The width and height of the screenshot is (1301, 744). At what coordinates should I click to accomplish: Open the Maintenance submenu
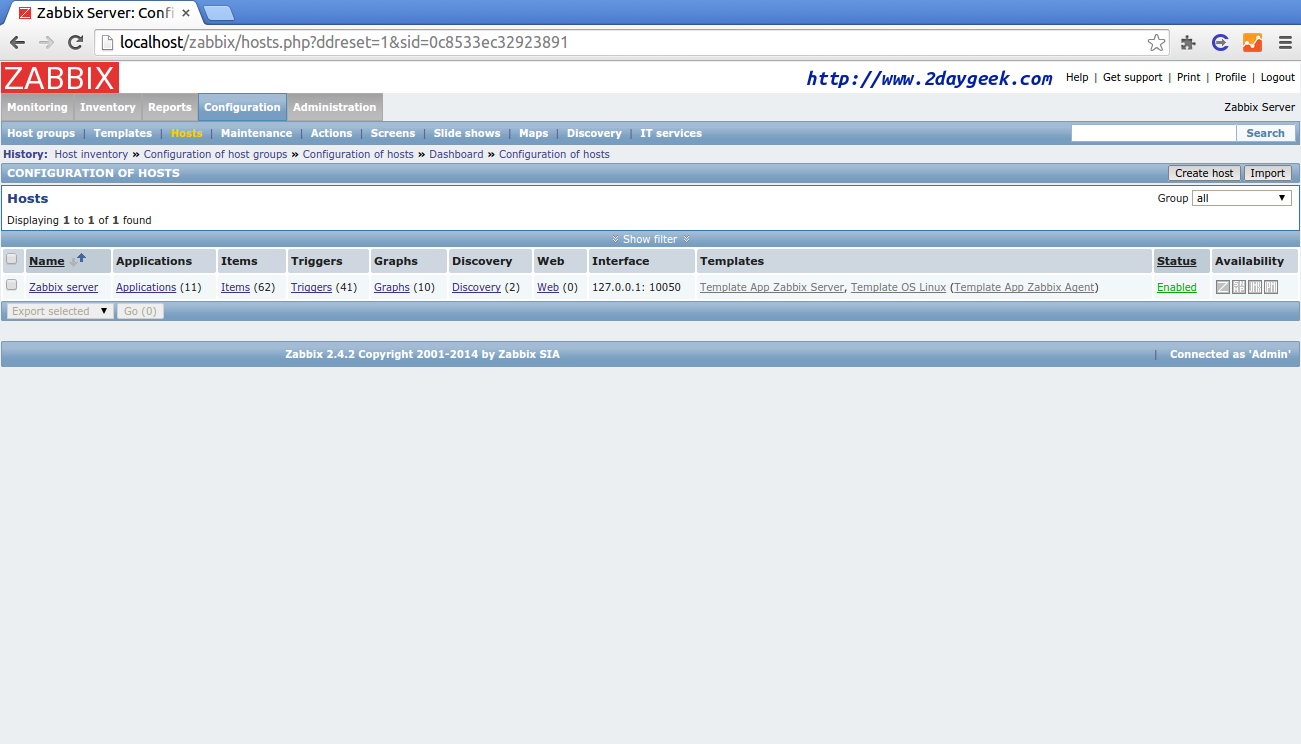pos(257,133)
